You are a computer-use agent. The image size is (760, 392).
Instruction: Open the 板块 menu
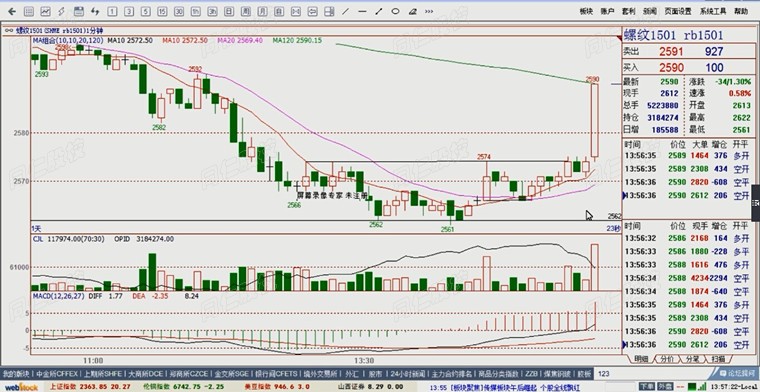pos(586,11)
